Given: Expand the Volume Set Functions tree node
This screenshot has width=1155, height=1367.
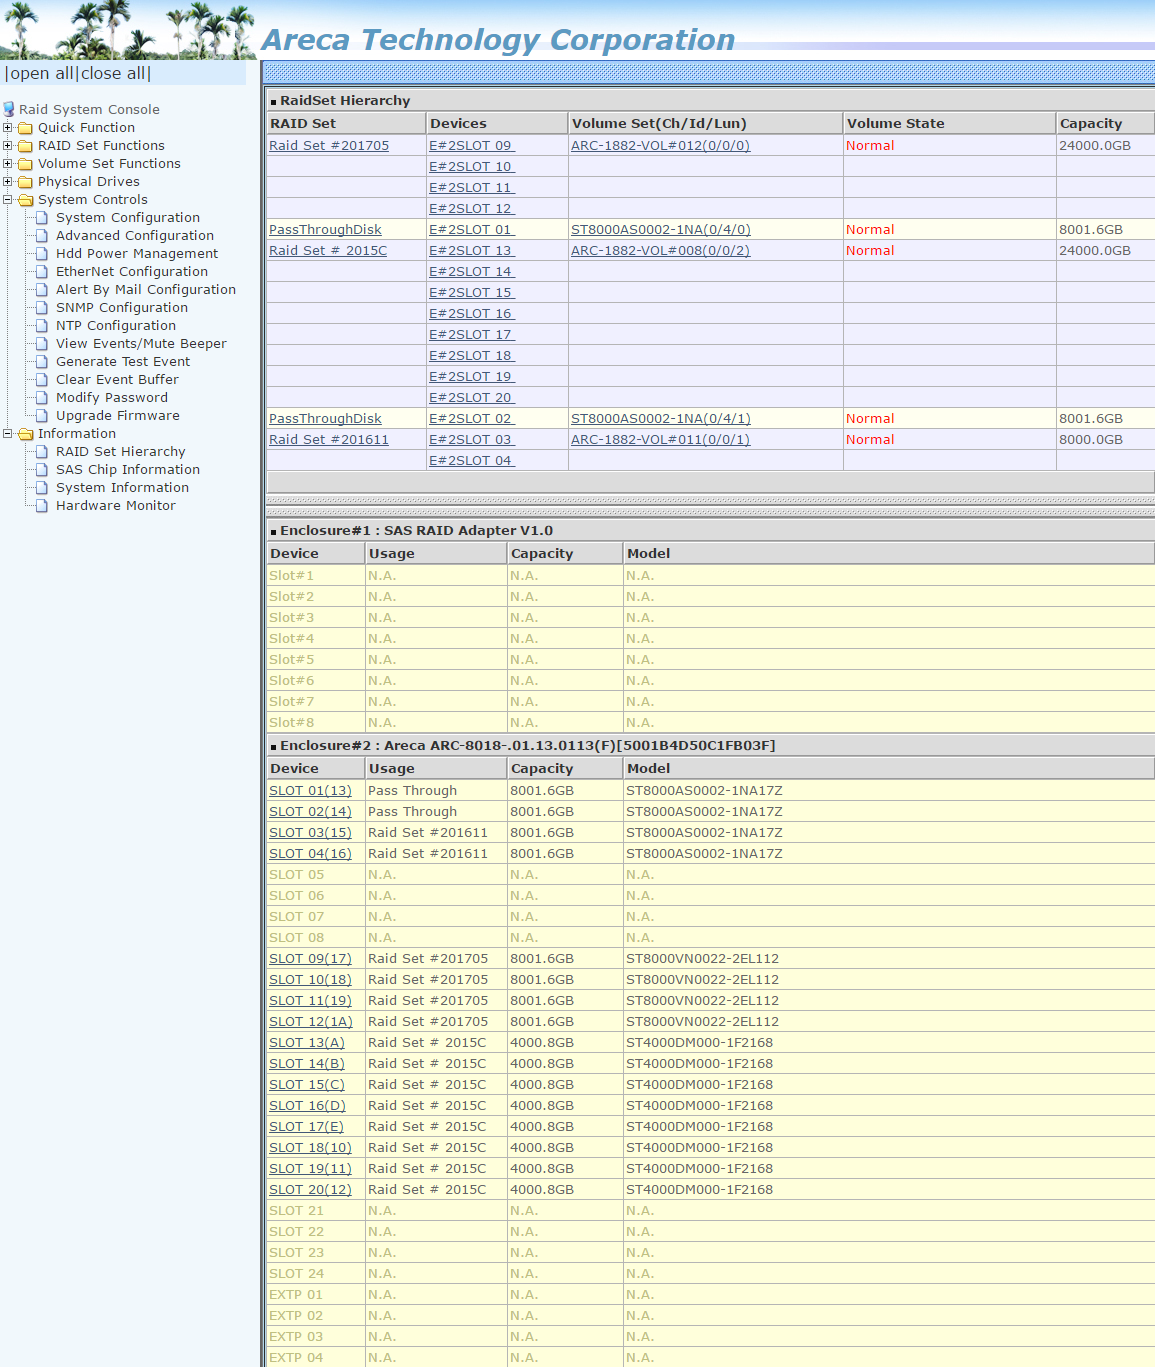Looking at the screenshot, I should click(x=8, y=164).
